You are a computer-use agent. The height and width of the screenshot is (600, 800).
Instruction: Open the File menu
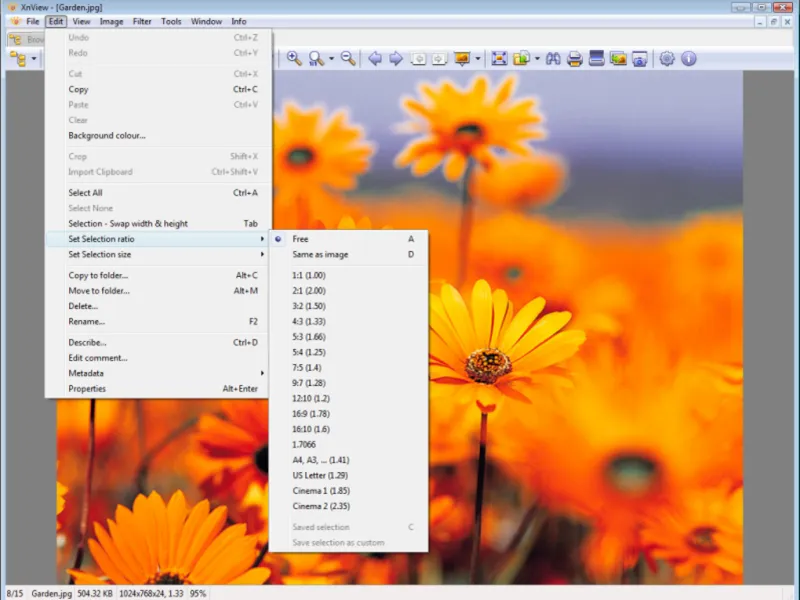coord(33,21)
